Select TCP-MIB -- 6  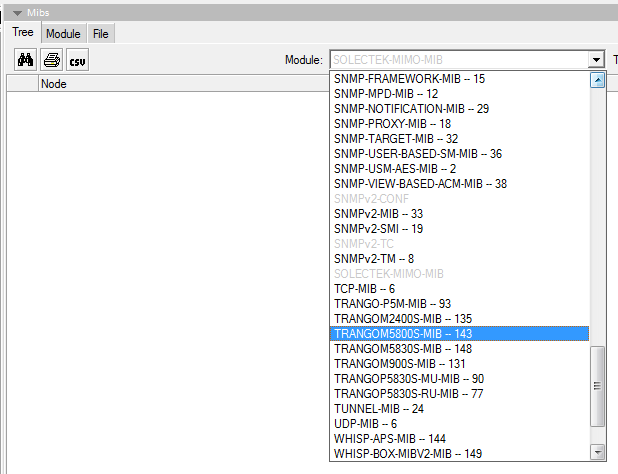[x=460, y=288]
